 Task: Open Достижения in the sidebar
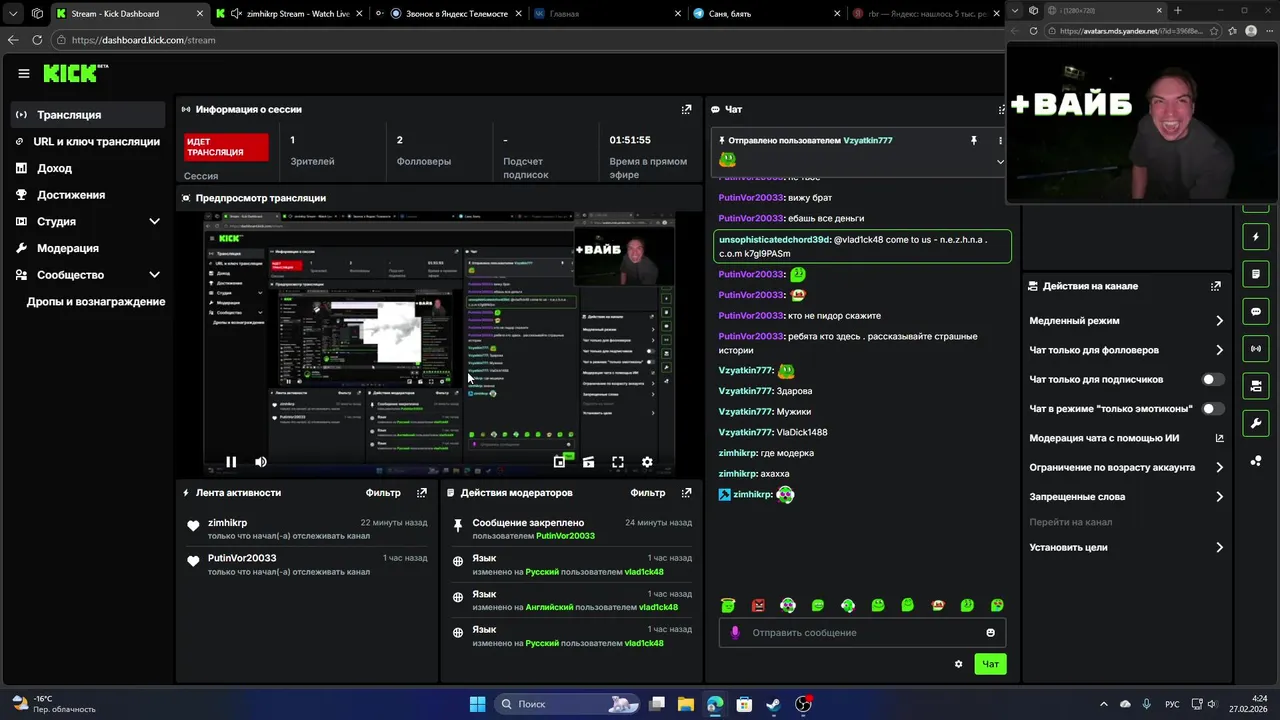tap(90, 195)
